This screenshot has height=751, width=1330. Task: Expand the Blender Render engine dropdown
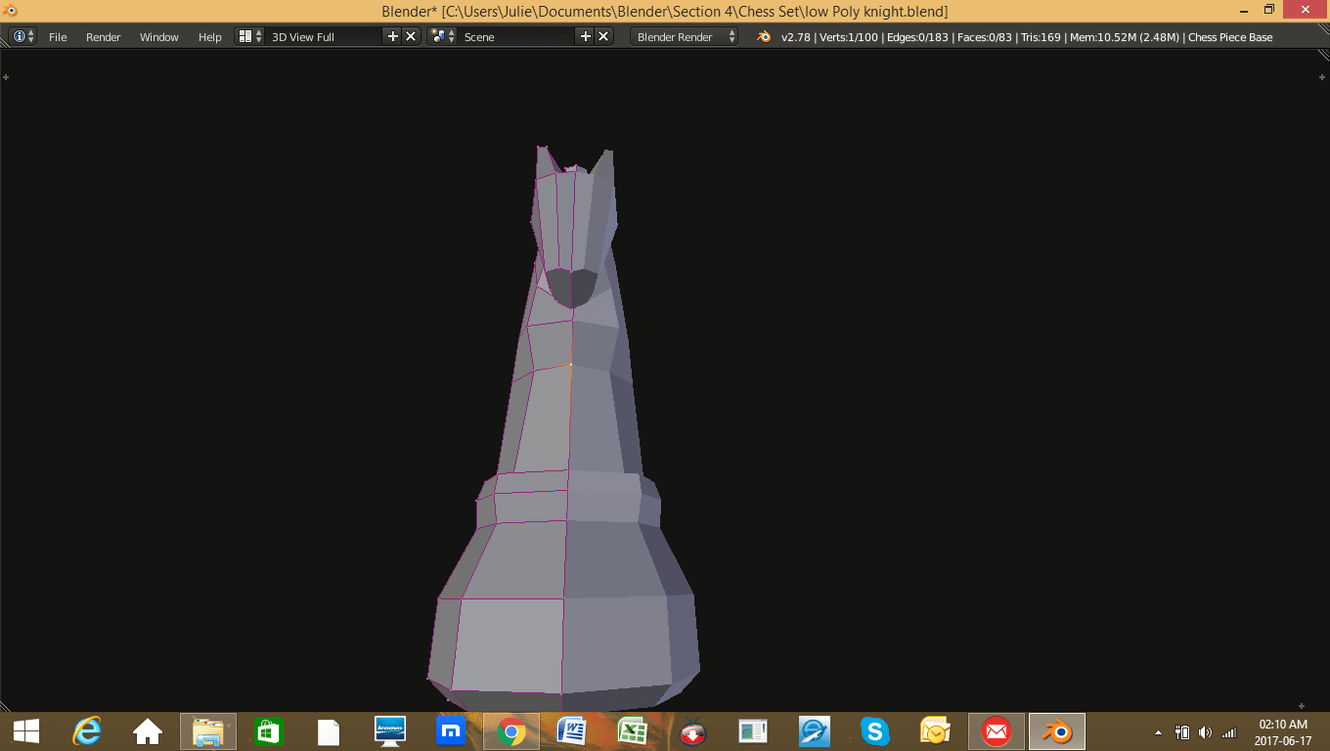point(685,37)
